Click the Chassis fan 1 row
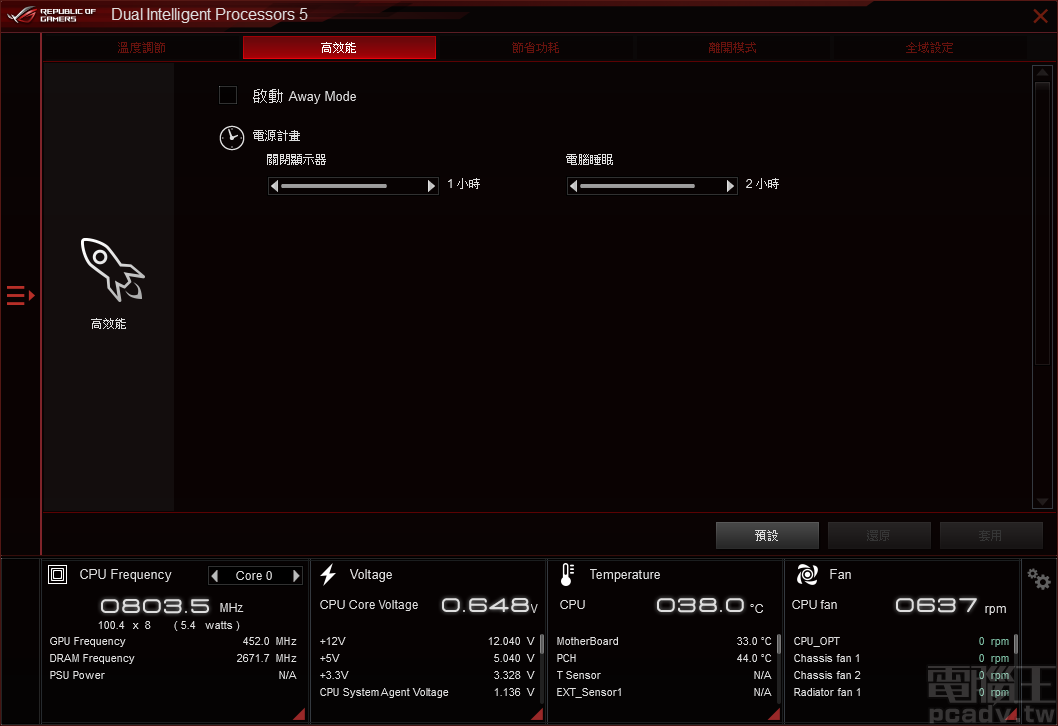 tap(901, 659)
